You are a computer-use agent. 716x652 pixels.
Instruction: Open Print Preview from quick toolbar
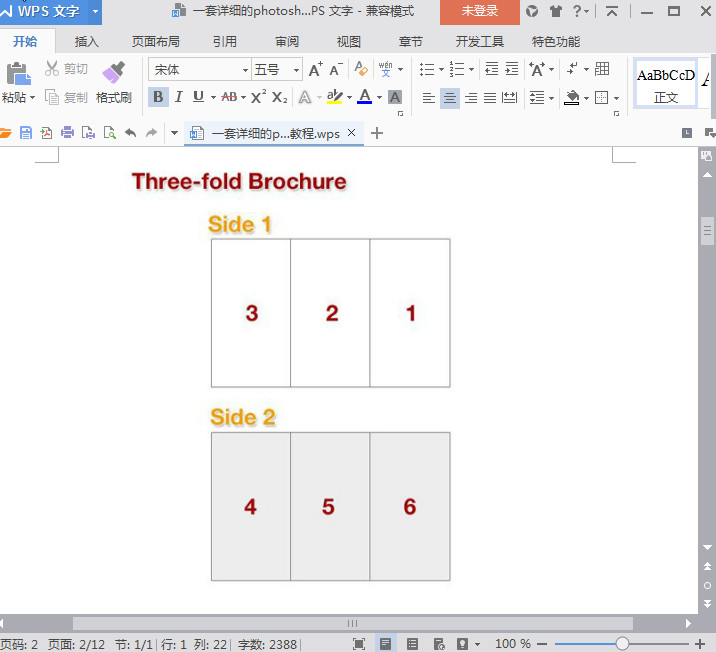(x=109, y=133)
